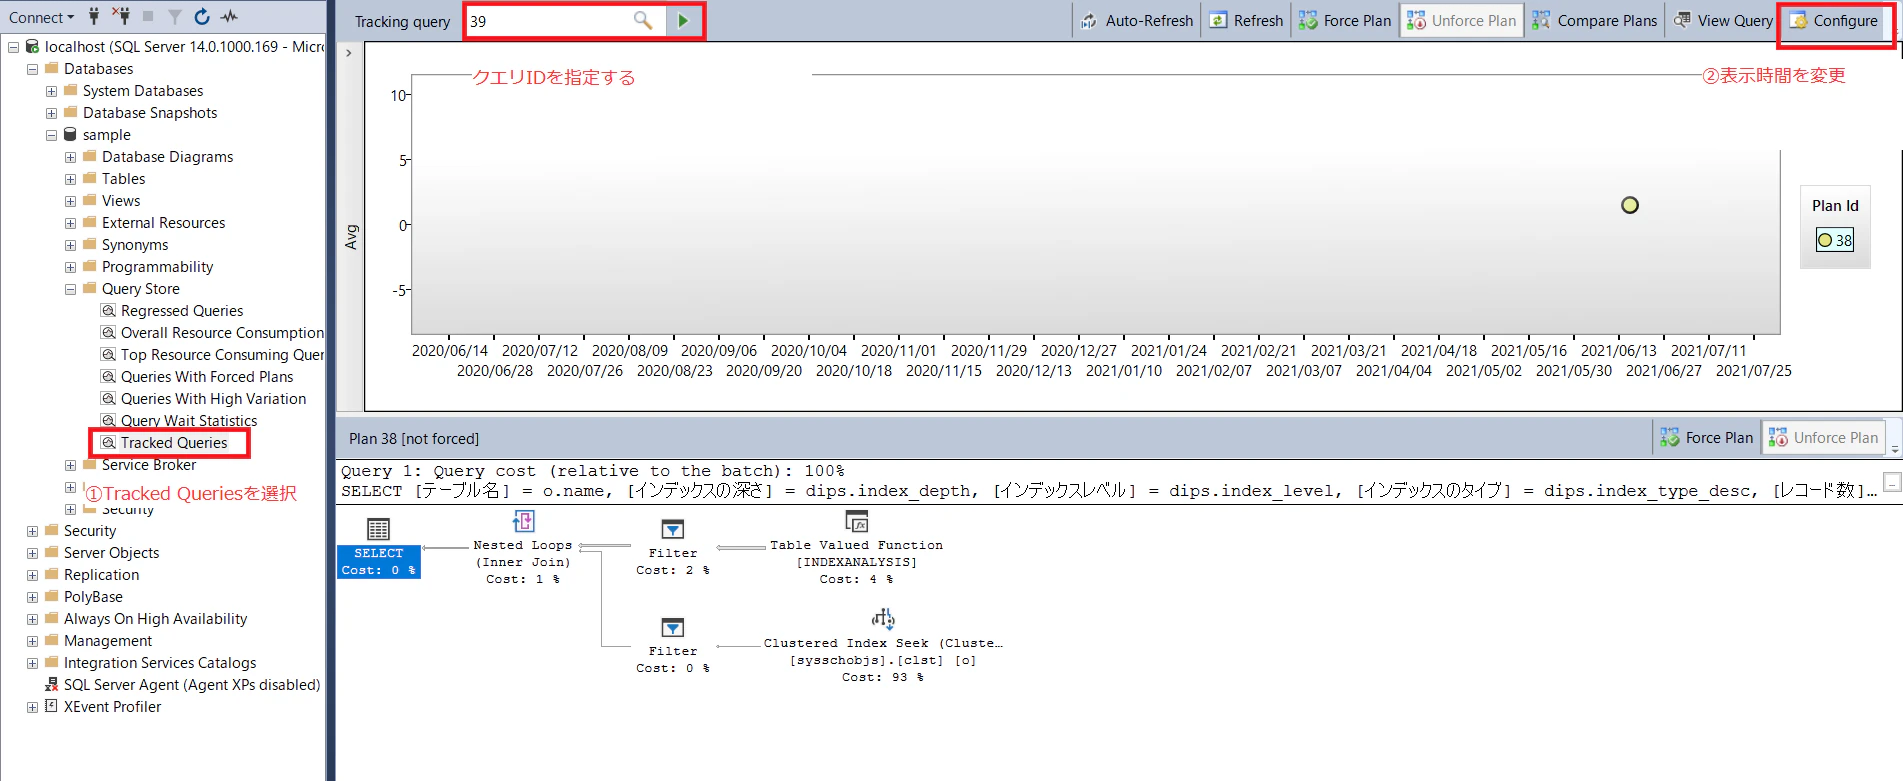The image size is (1903, 781).
Task: Click the blue refresh arrow in Object Explorer
Action: 202,16
